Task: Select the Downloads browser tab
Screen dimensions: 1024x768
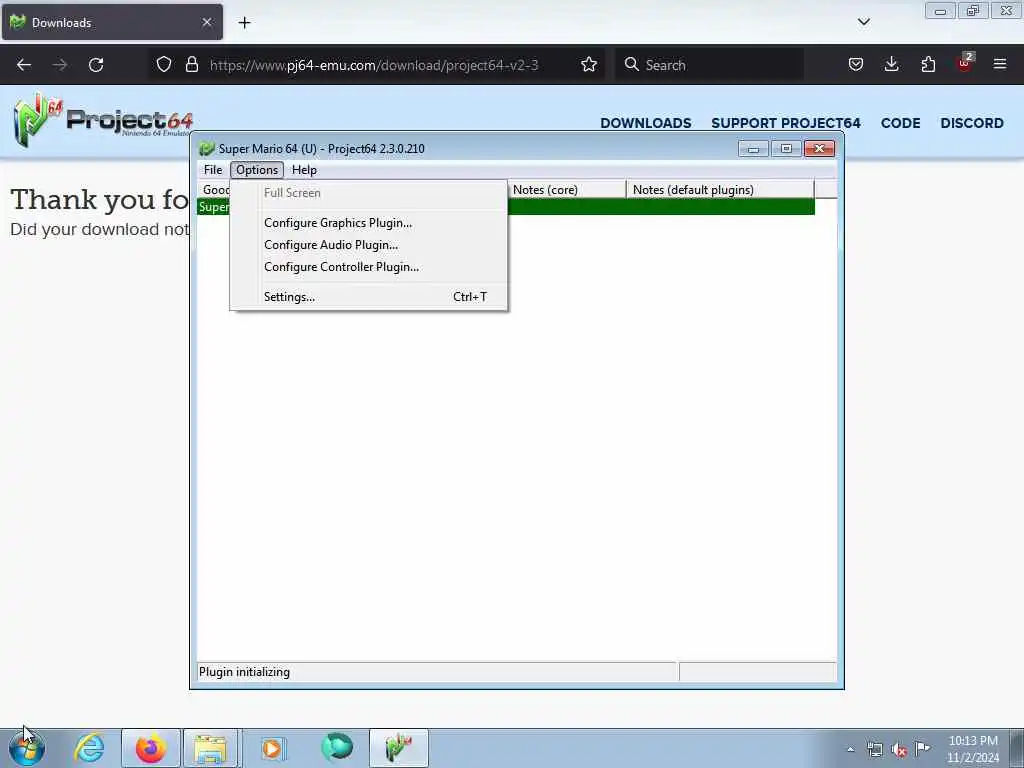Action: point(112,22)
